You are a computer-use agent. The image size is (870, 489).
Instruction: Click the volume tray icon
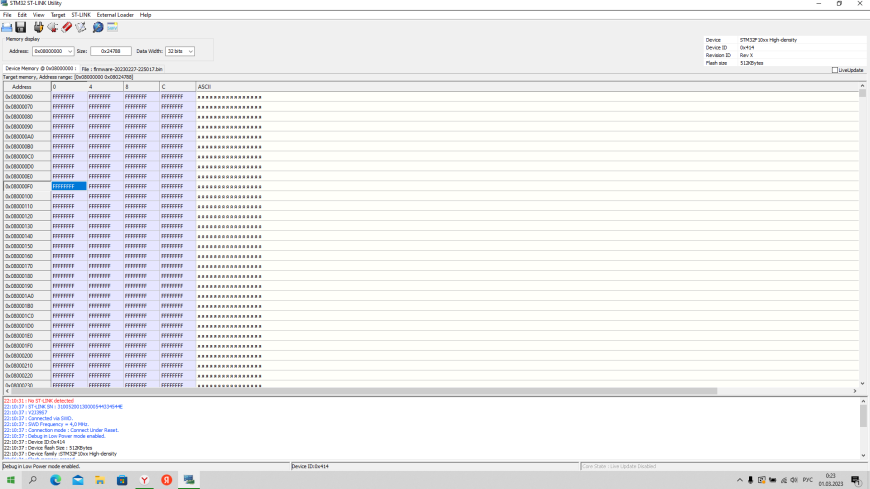tap(794, 480)
